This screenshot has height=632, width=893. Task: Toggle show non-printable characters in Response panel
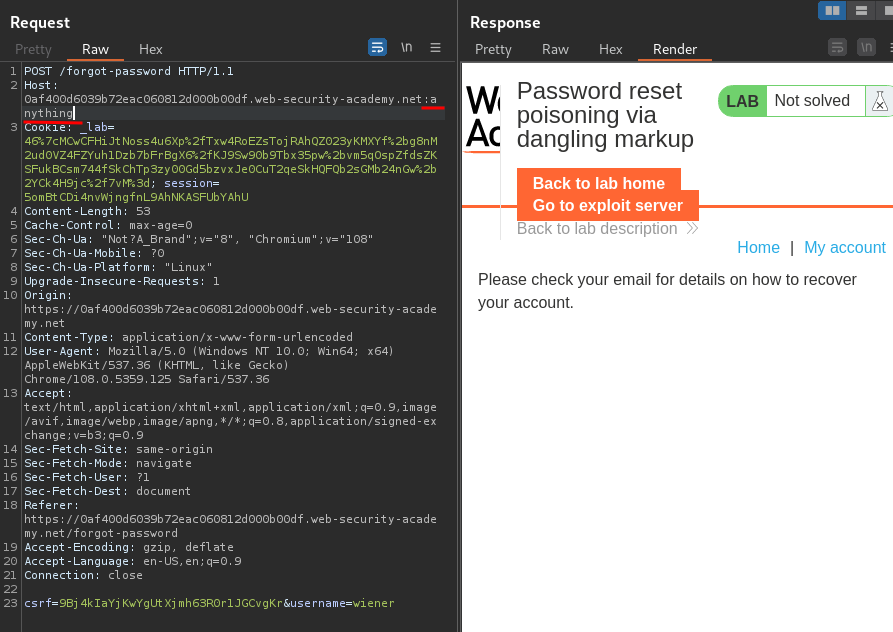(866, 47)
